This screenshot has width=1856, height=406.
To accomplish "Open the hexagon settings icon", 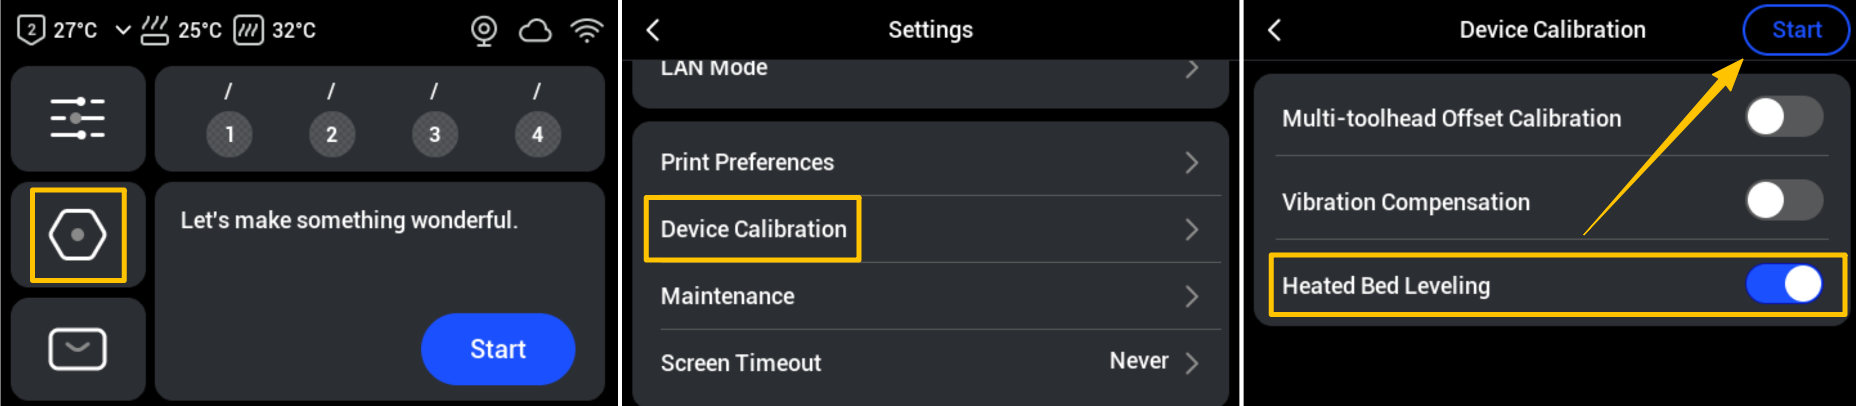I will click(78, 235).
